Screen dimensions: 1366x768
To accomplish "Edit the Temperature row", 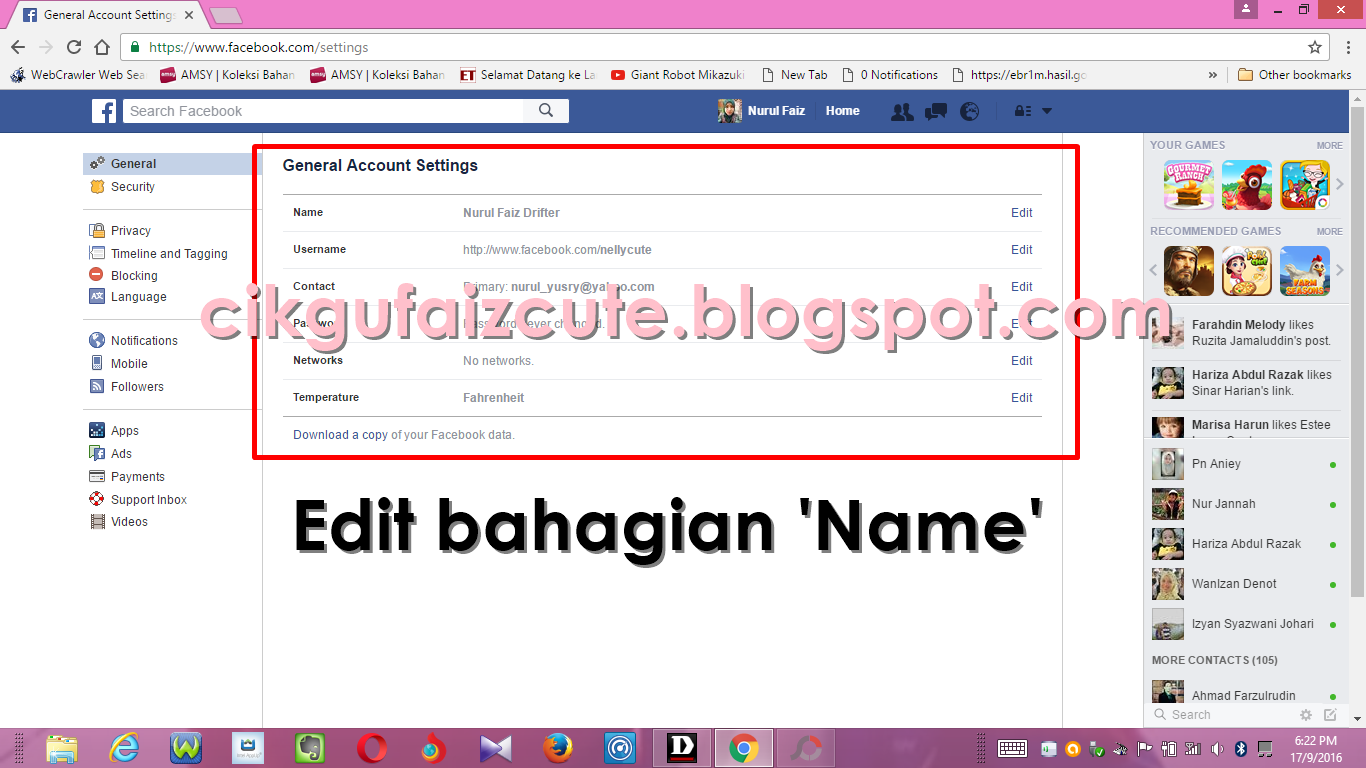I will 1021,398.
